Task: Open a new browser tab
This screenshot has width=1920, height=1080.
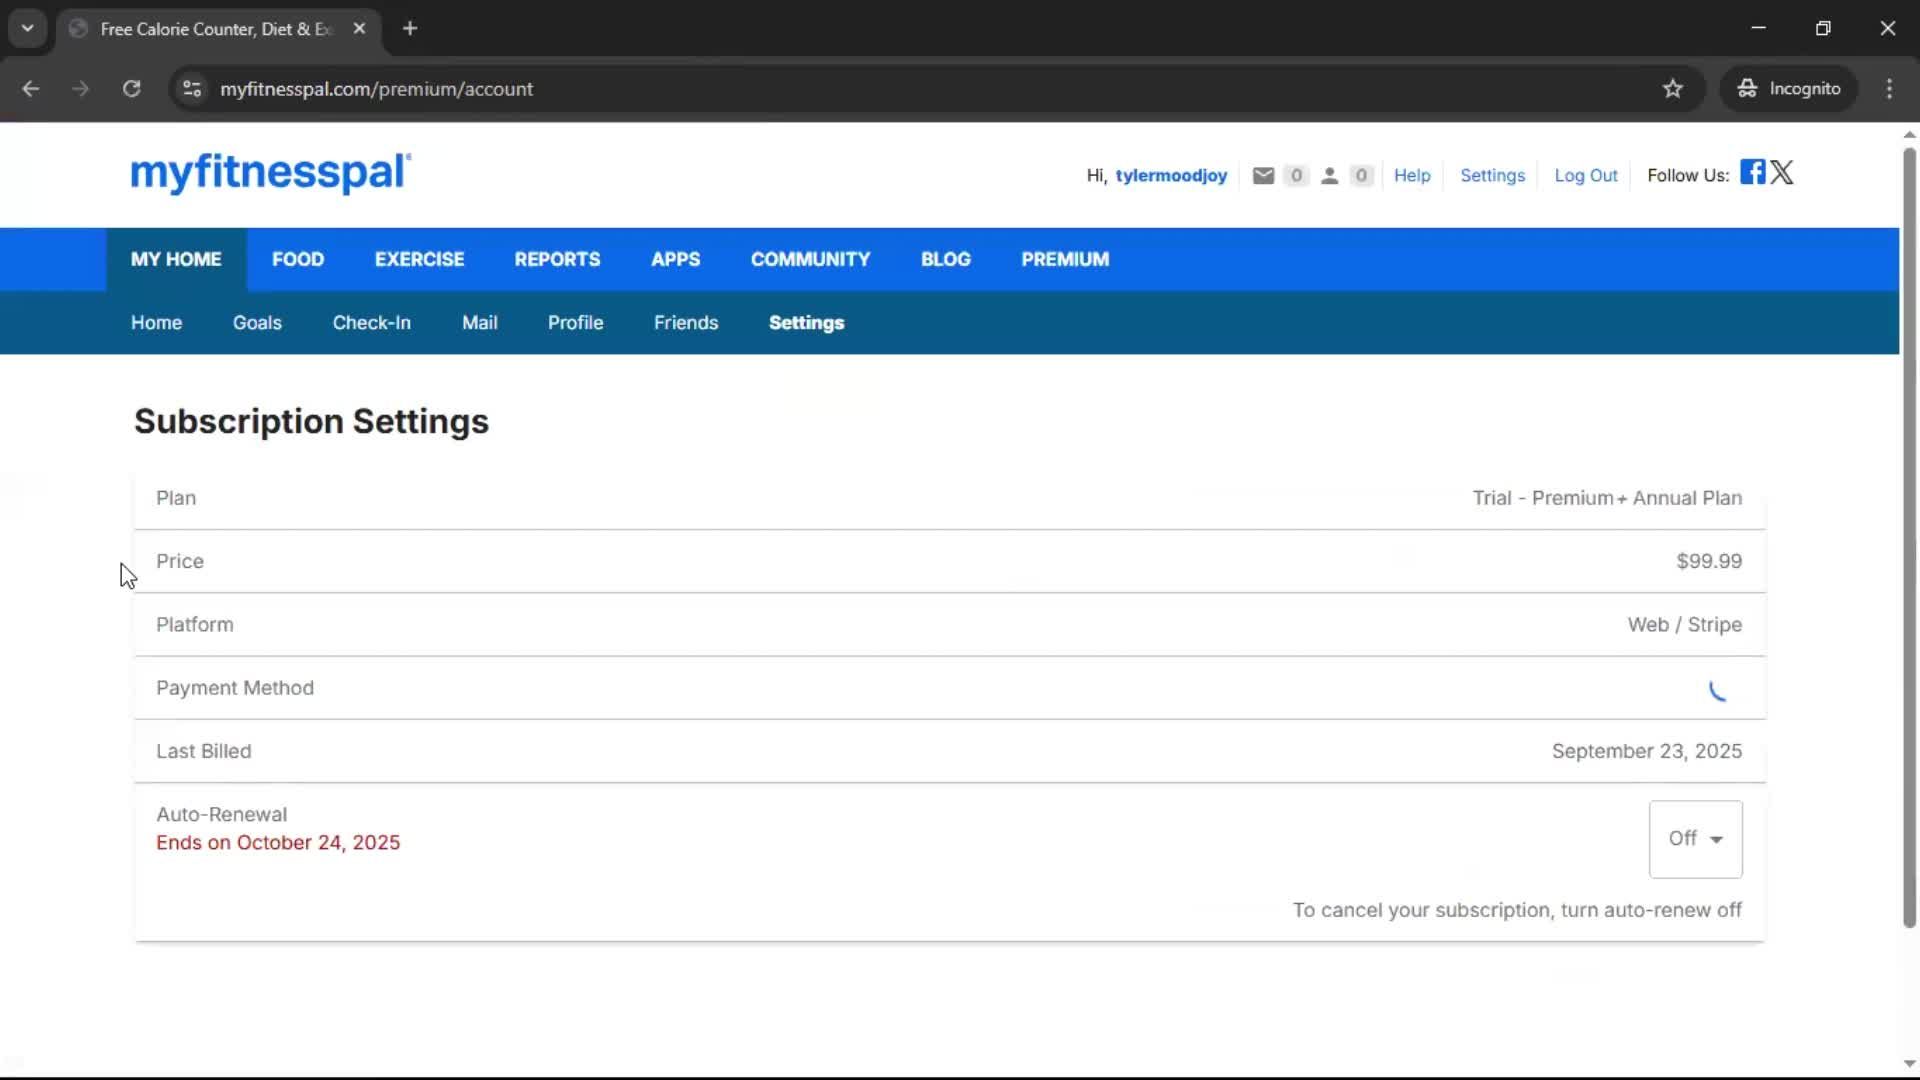Action: (410, 29)
